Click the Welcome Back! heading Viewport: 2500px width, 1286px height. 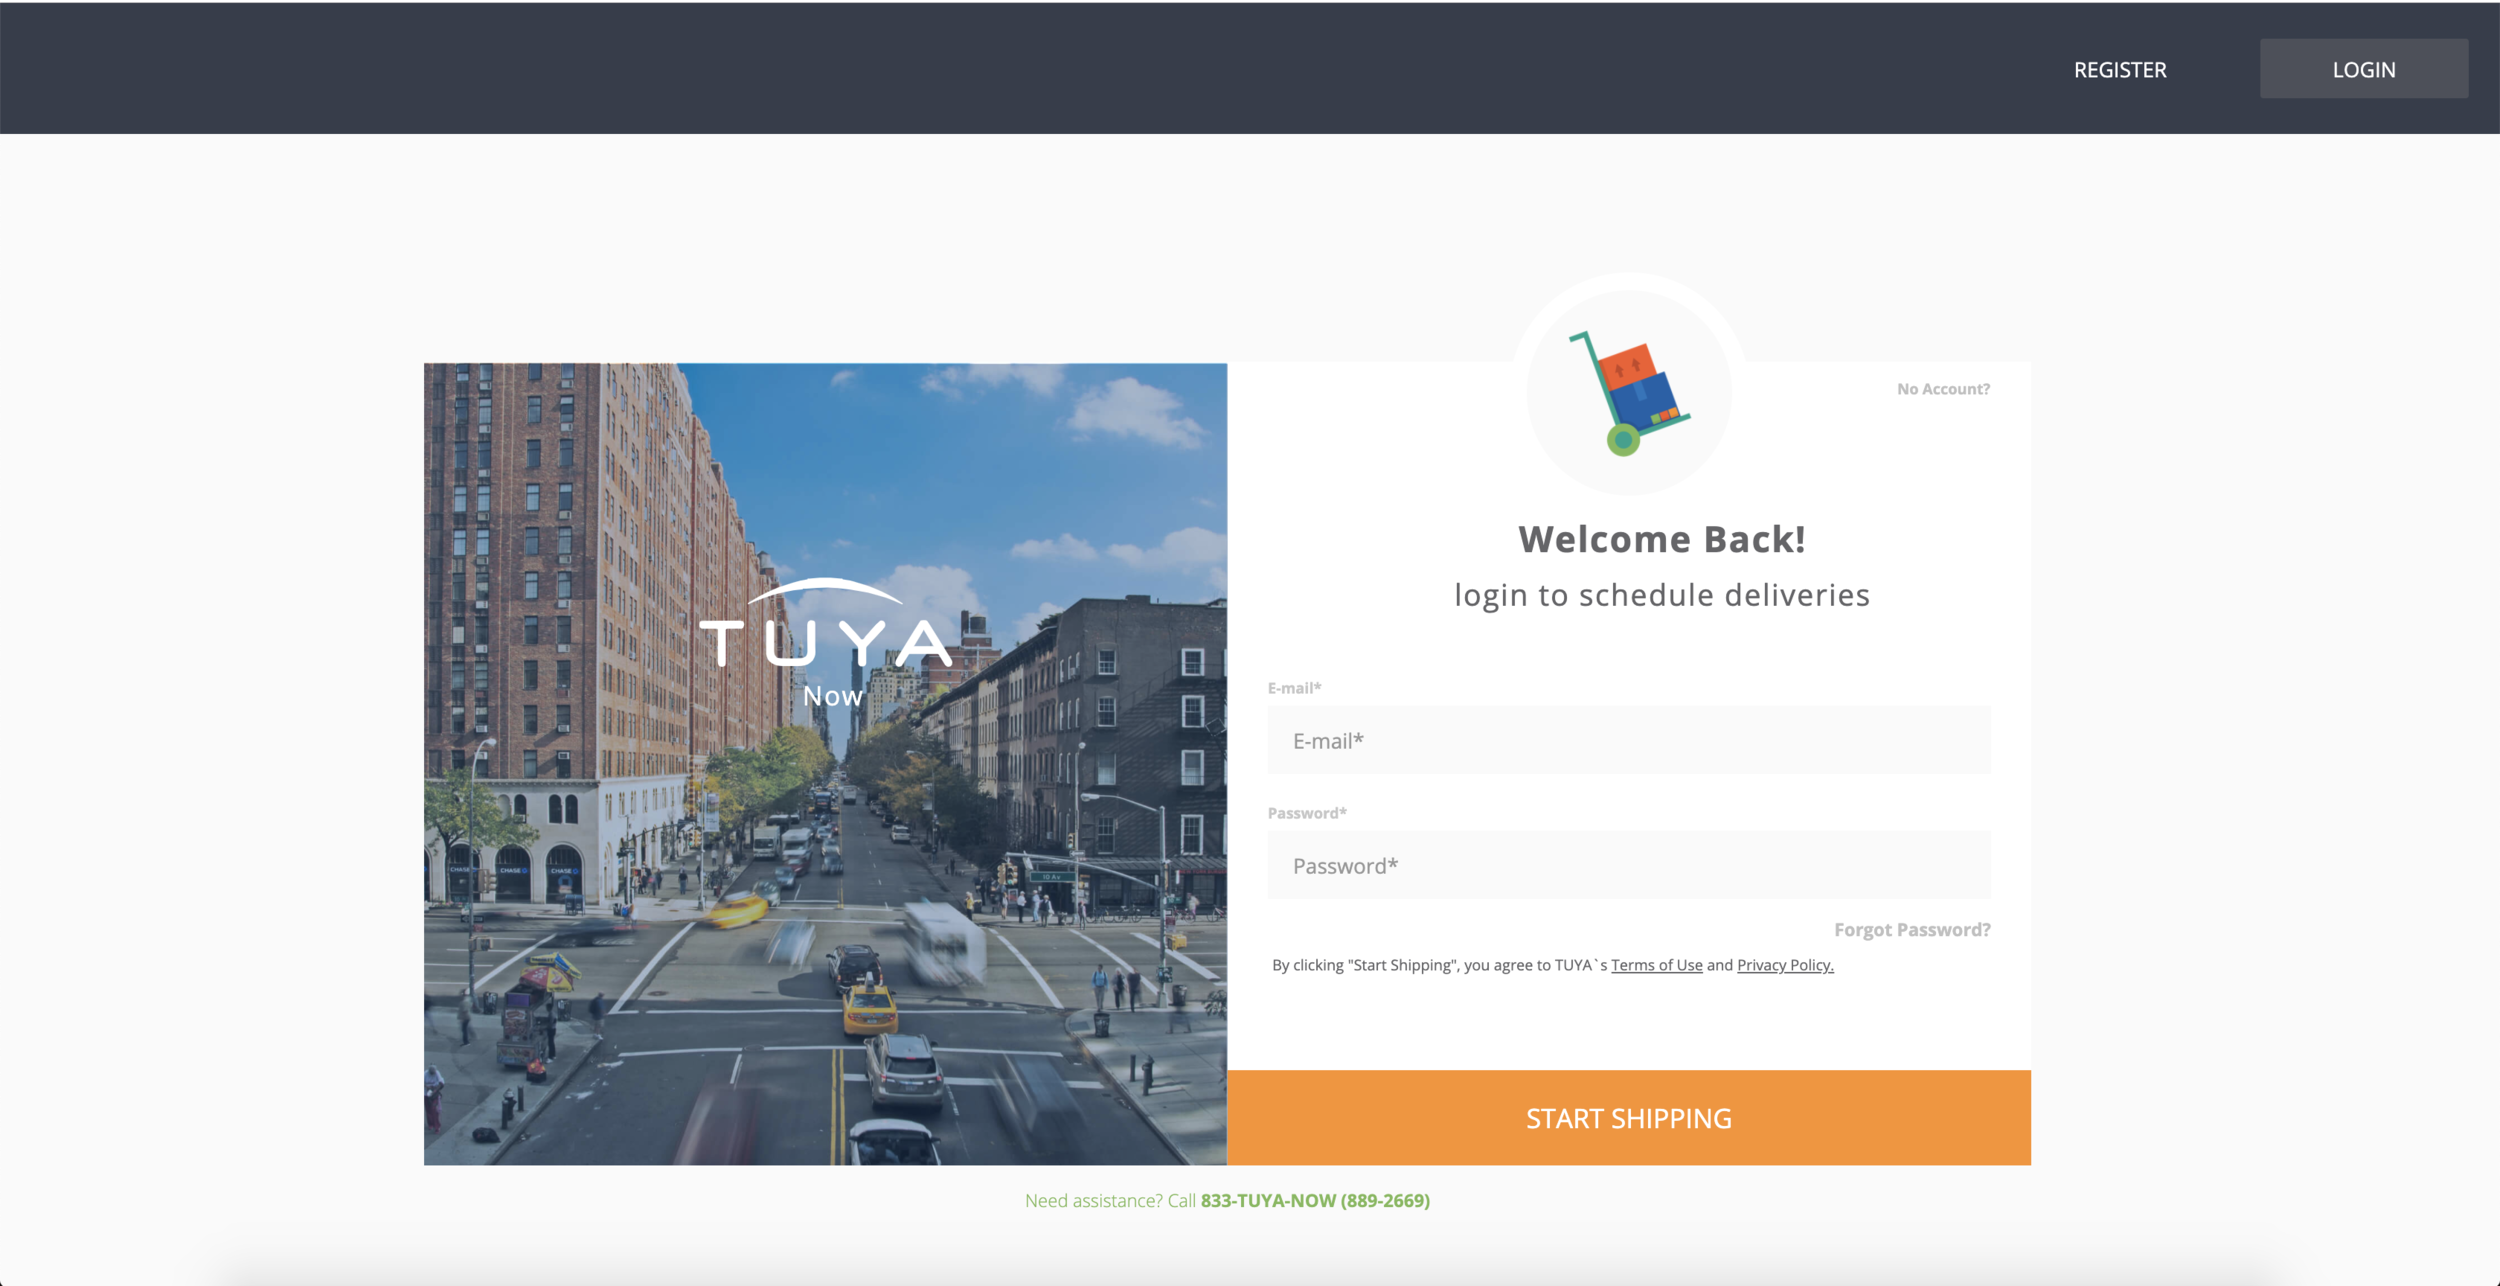(1662, 539)
